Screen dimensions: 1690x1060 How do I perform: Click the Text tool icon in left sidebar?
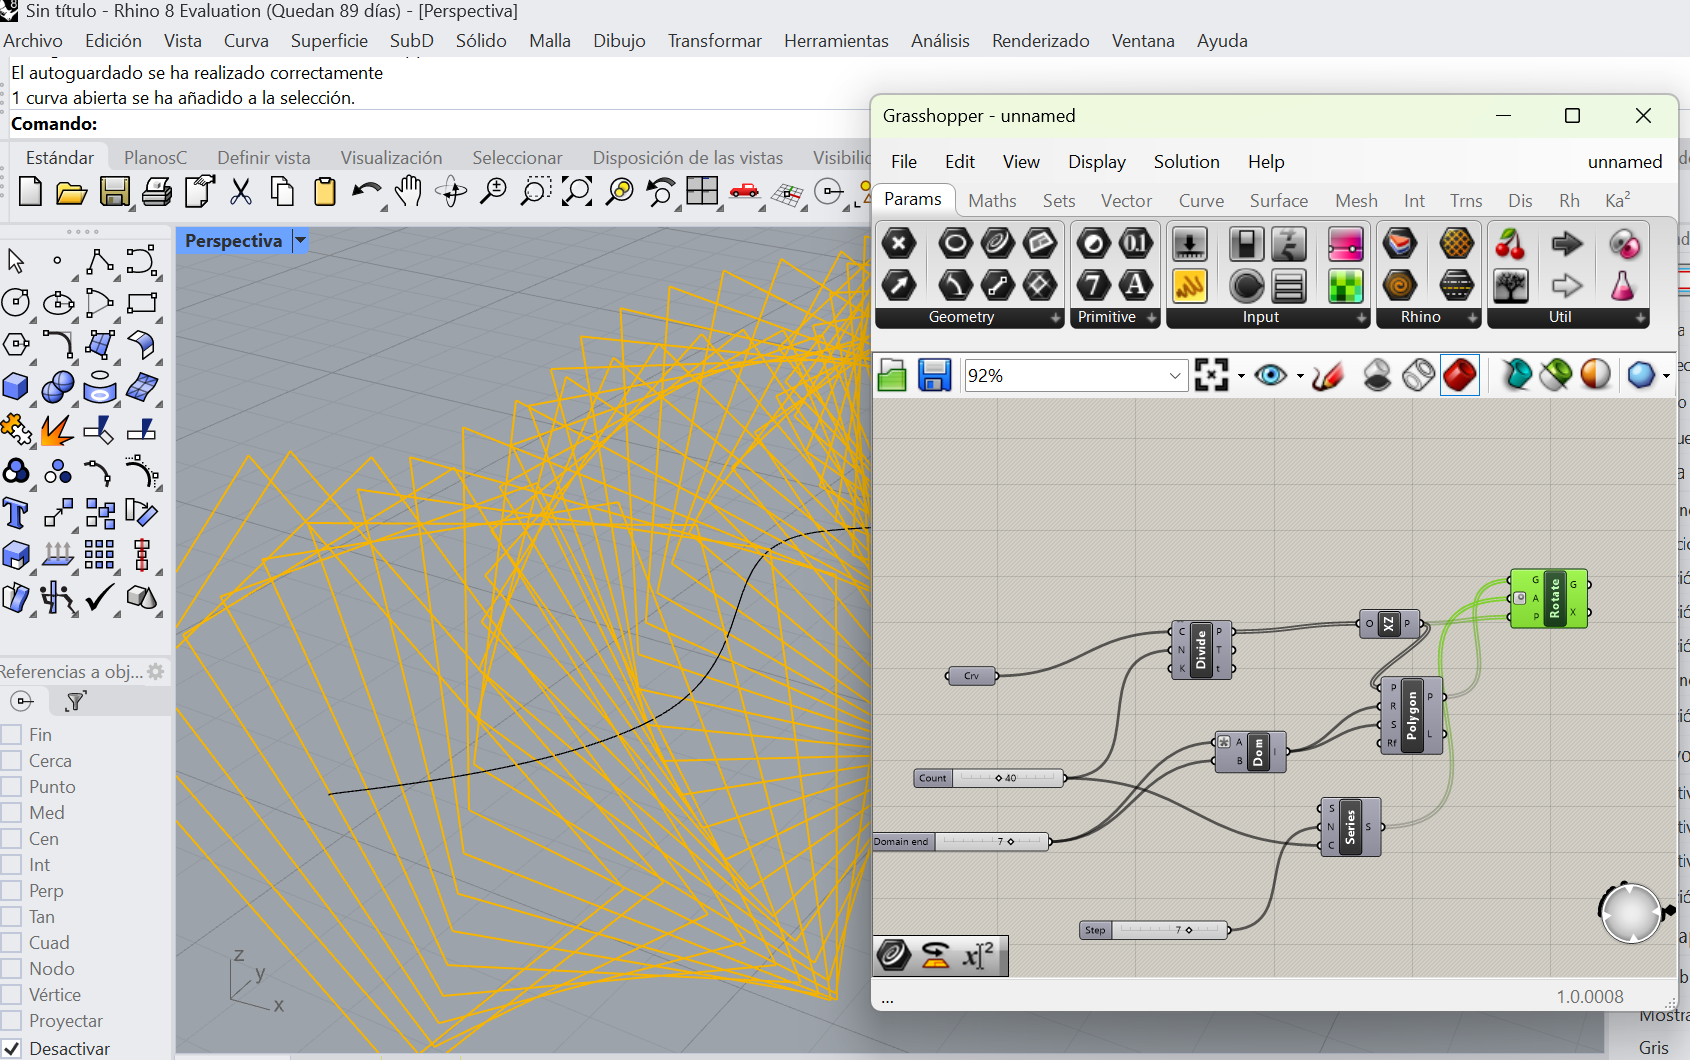16,514
